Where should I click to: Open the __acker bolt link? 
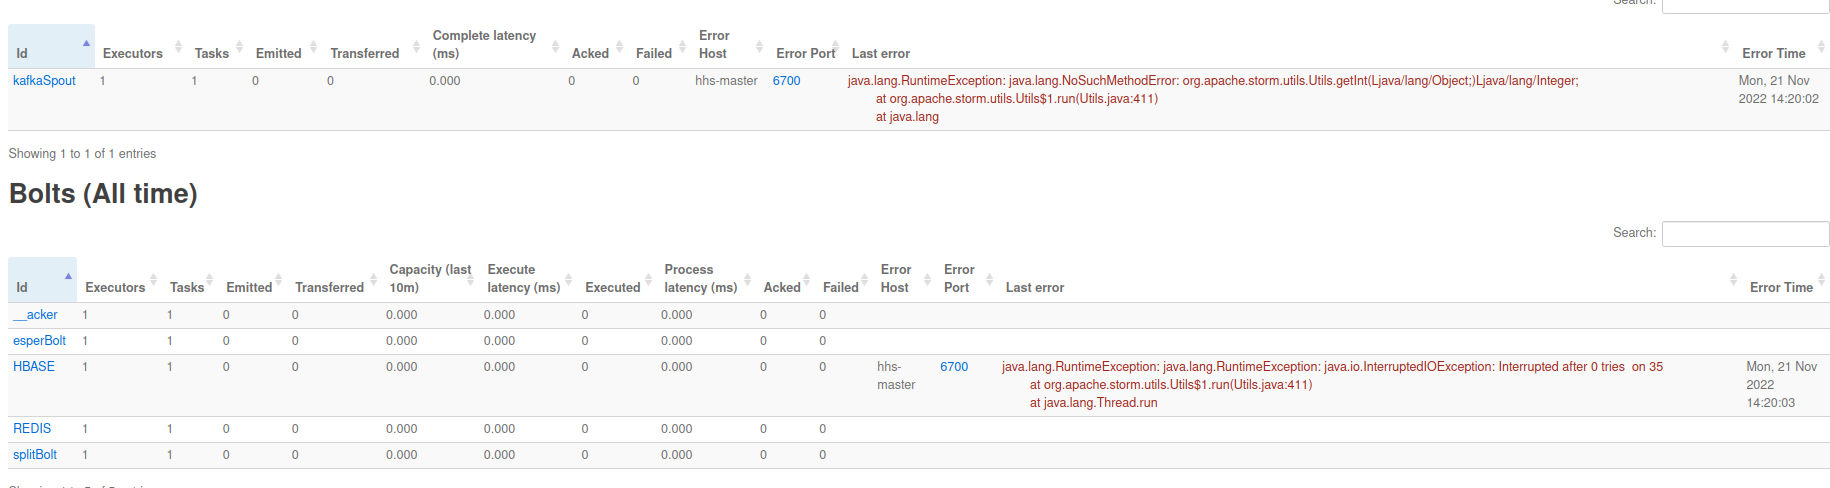pos(35,315)
